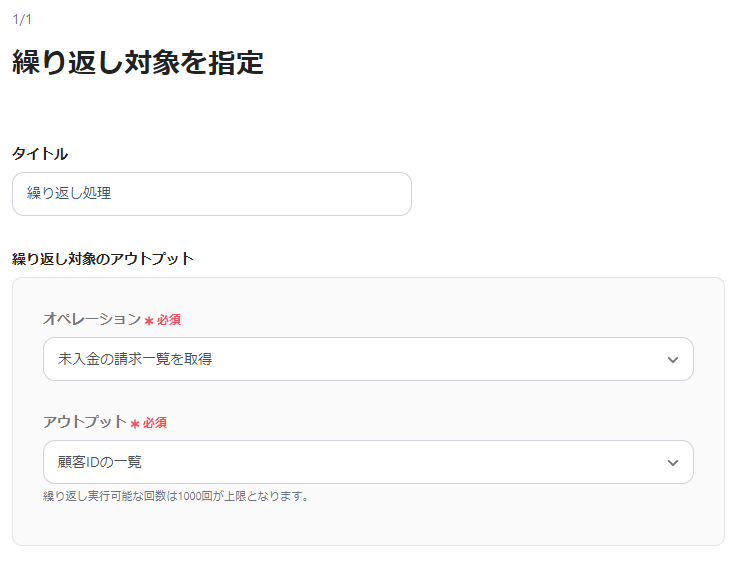
Task: Click empty space at the bottom of the gray panel
Action: pos(368,525)
